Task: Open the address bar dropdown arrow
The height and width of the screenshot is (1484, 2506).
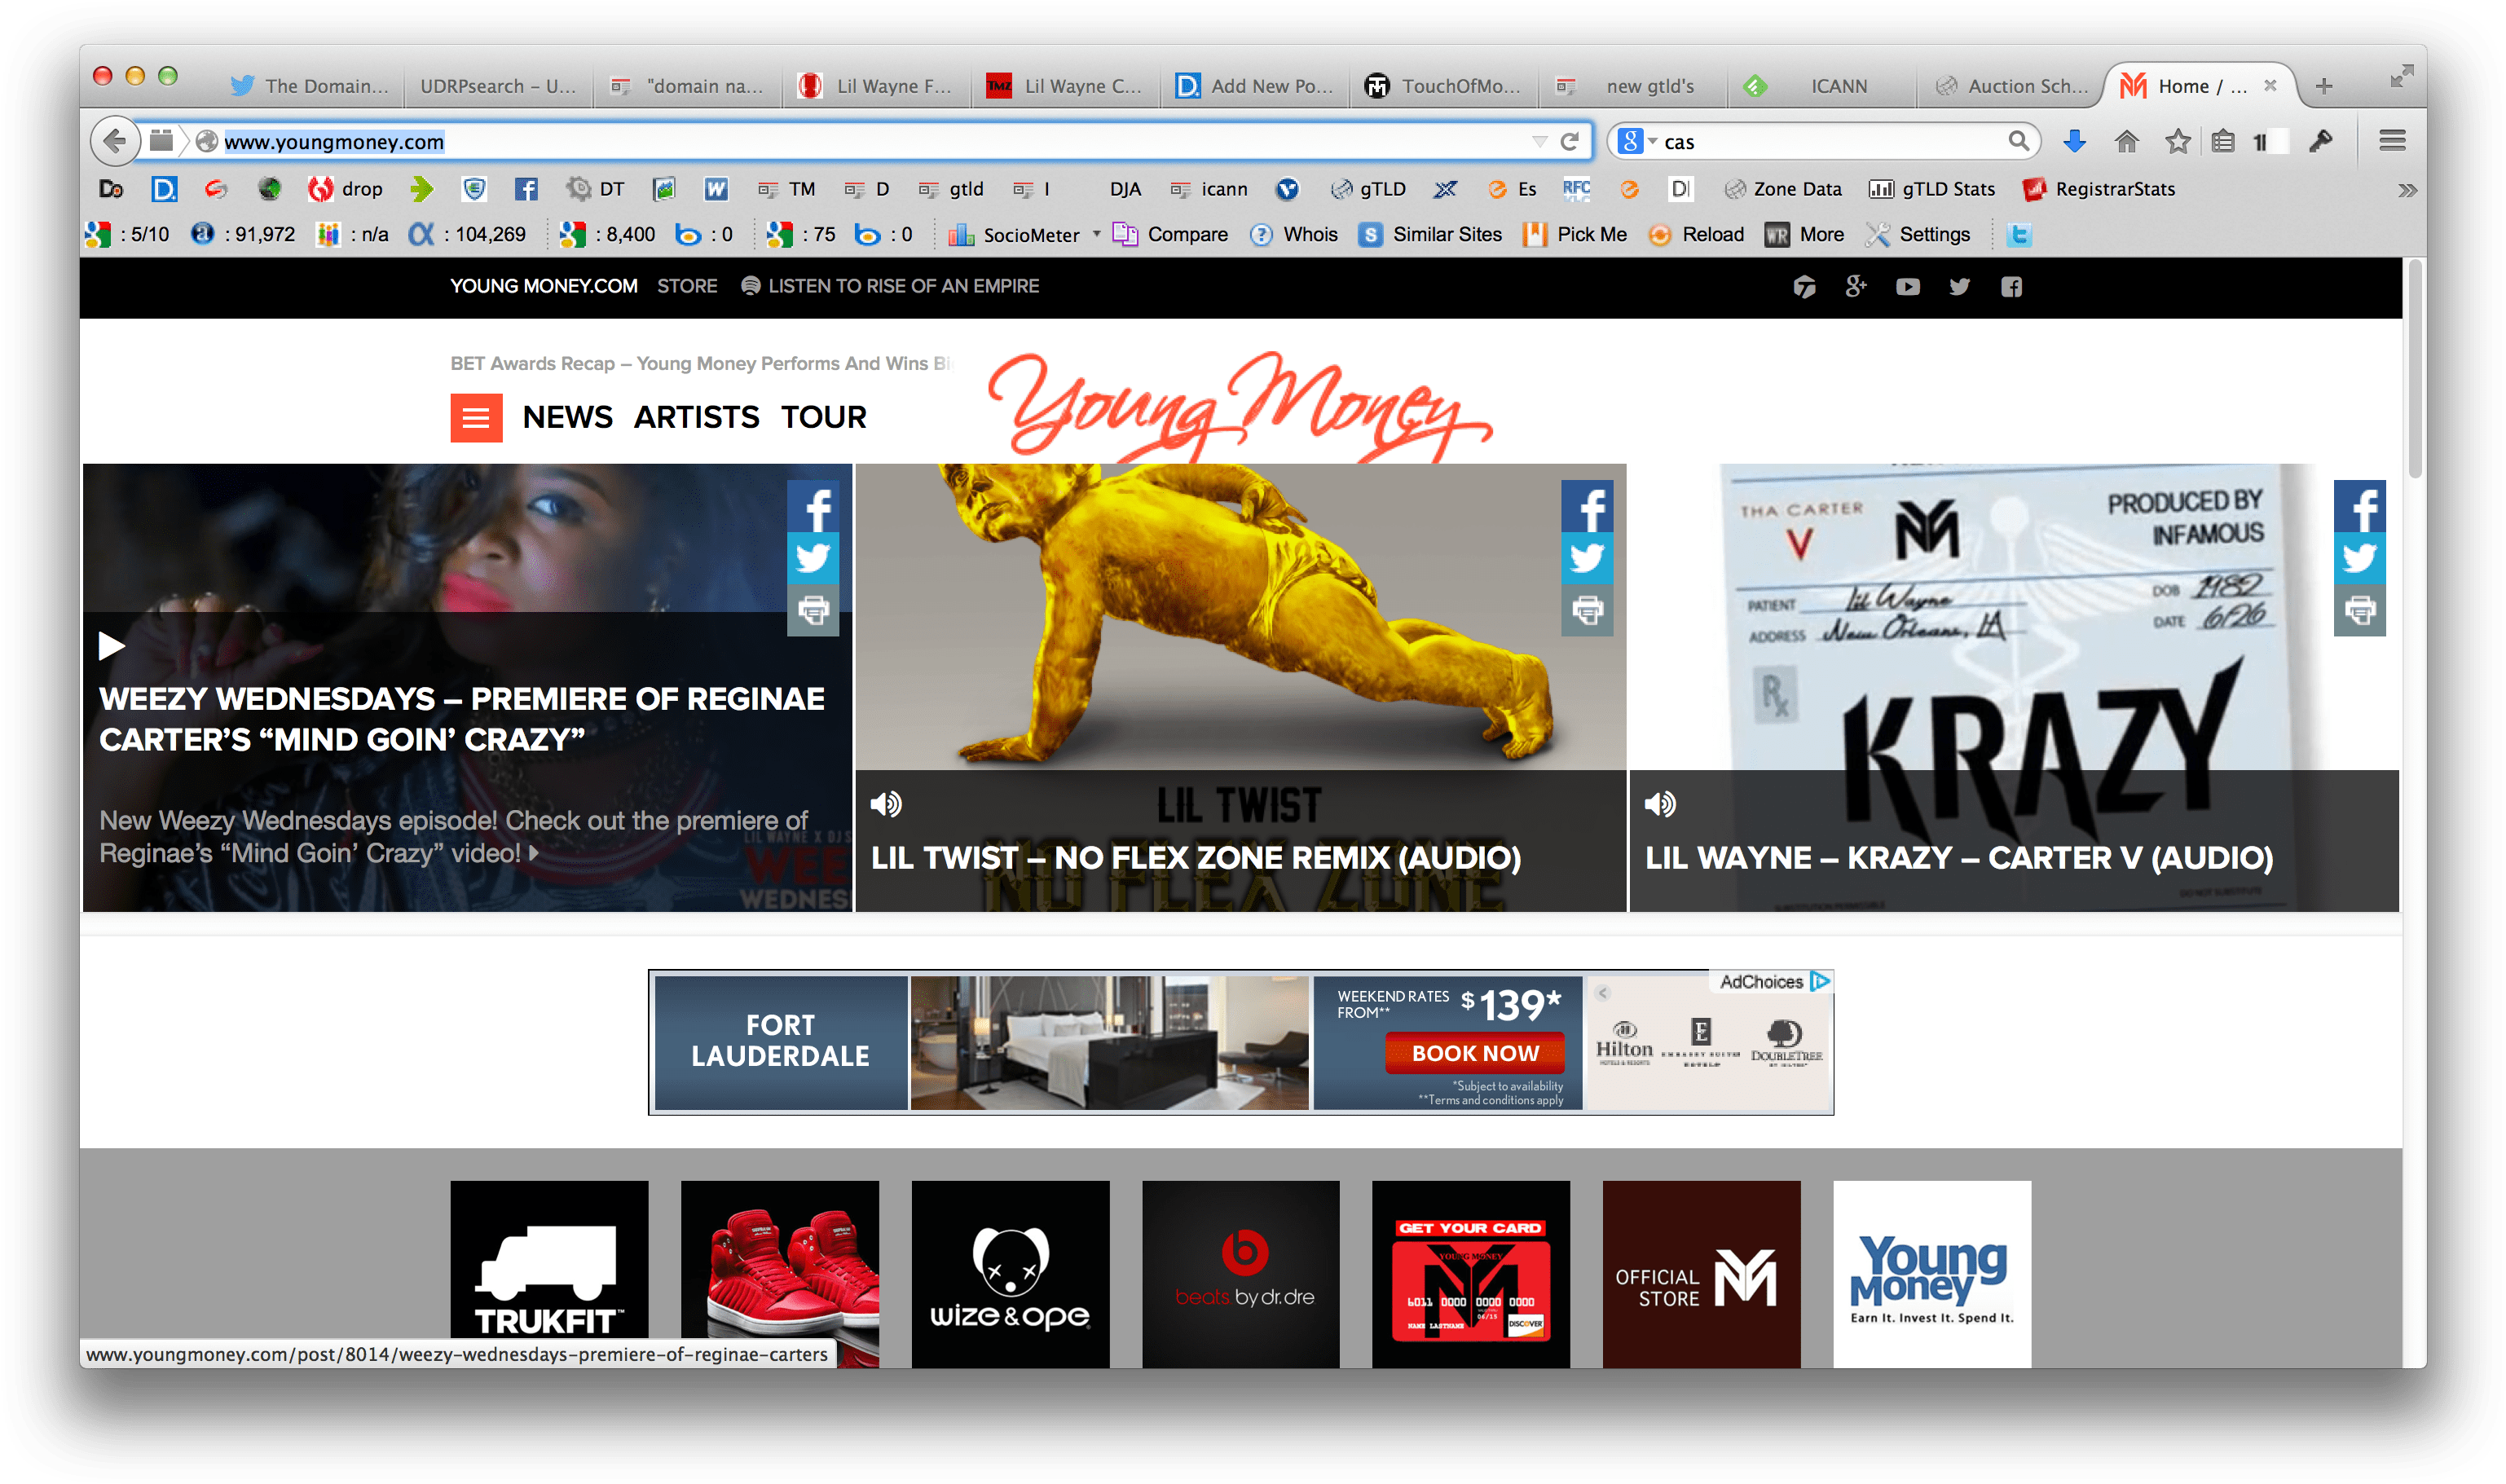Action: (x=1540, y=141)
